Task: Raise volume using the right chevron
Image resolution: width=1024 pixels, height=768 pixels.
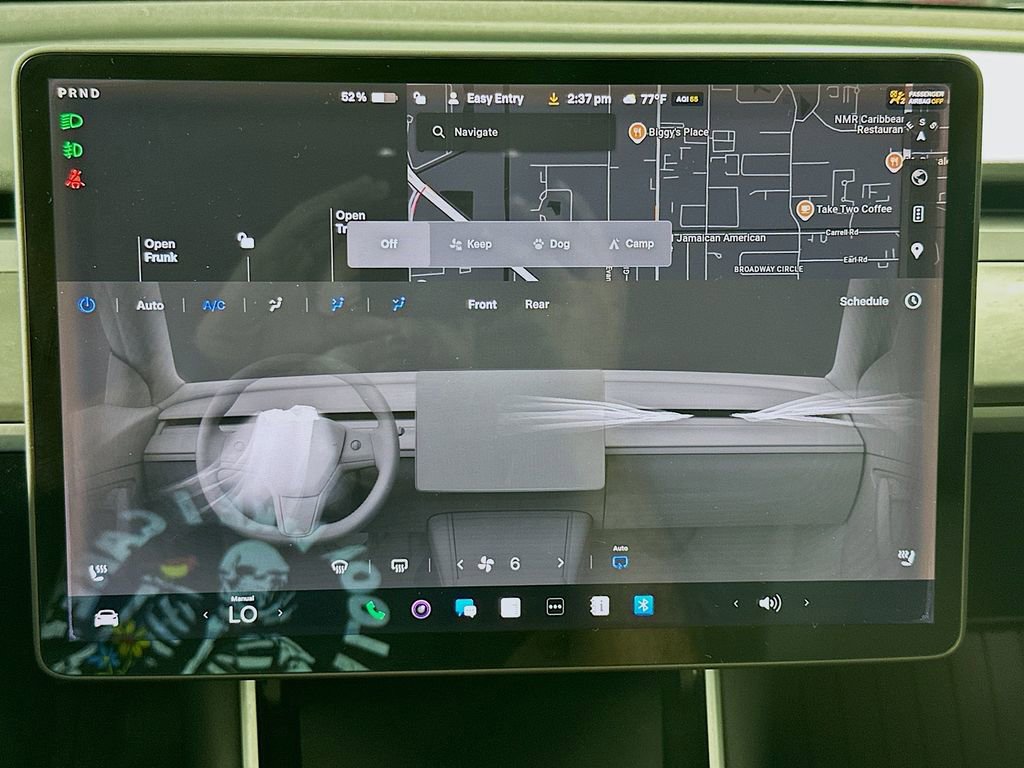Action: tap(805, 603)
